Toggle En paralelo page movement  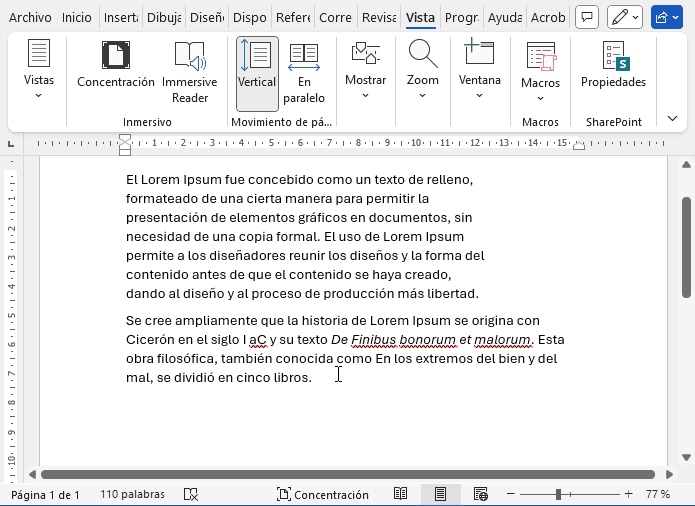[x=304, y=72]
